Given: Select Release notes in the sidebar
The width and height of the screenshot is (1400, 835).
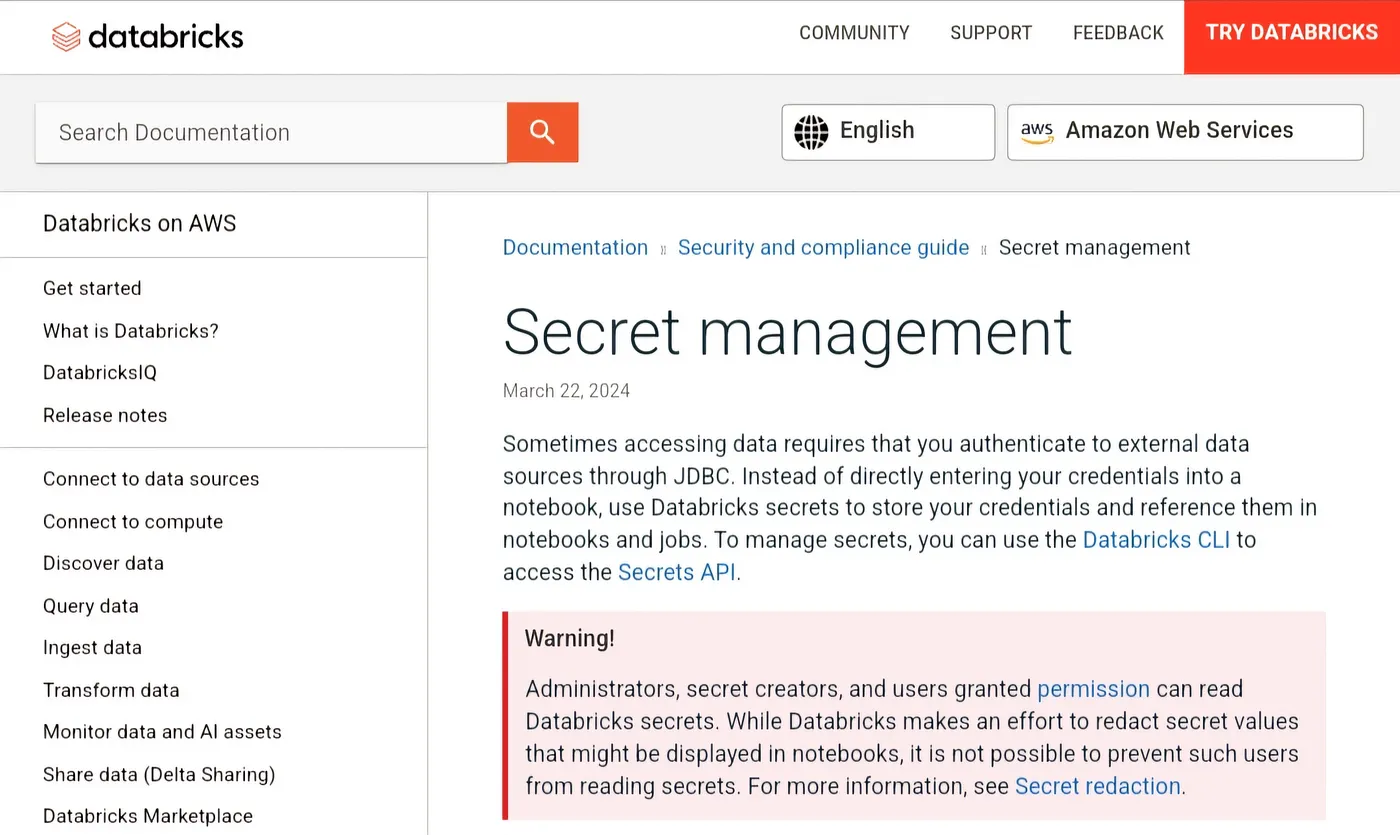Looking at the screenshot, I should click(105, 415).
